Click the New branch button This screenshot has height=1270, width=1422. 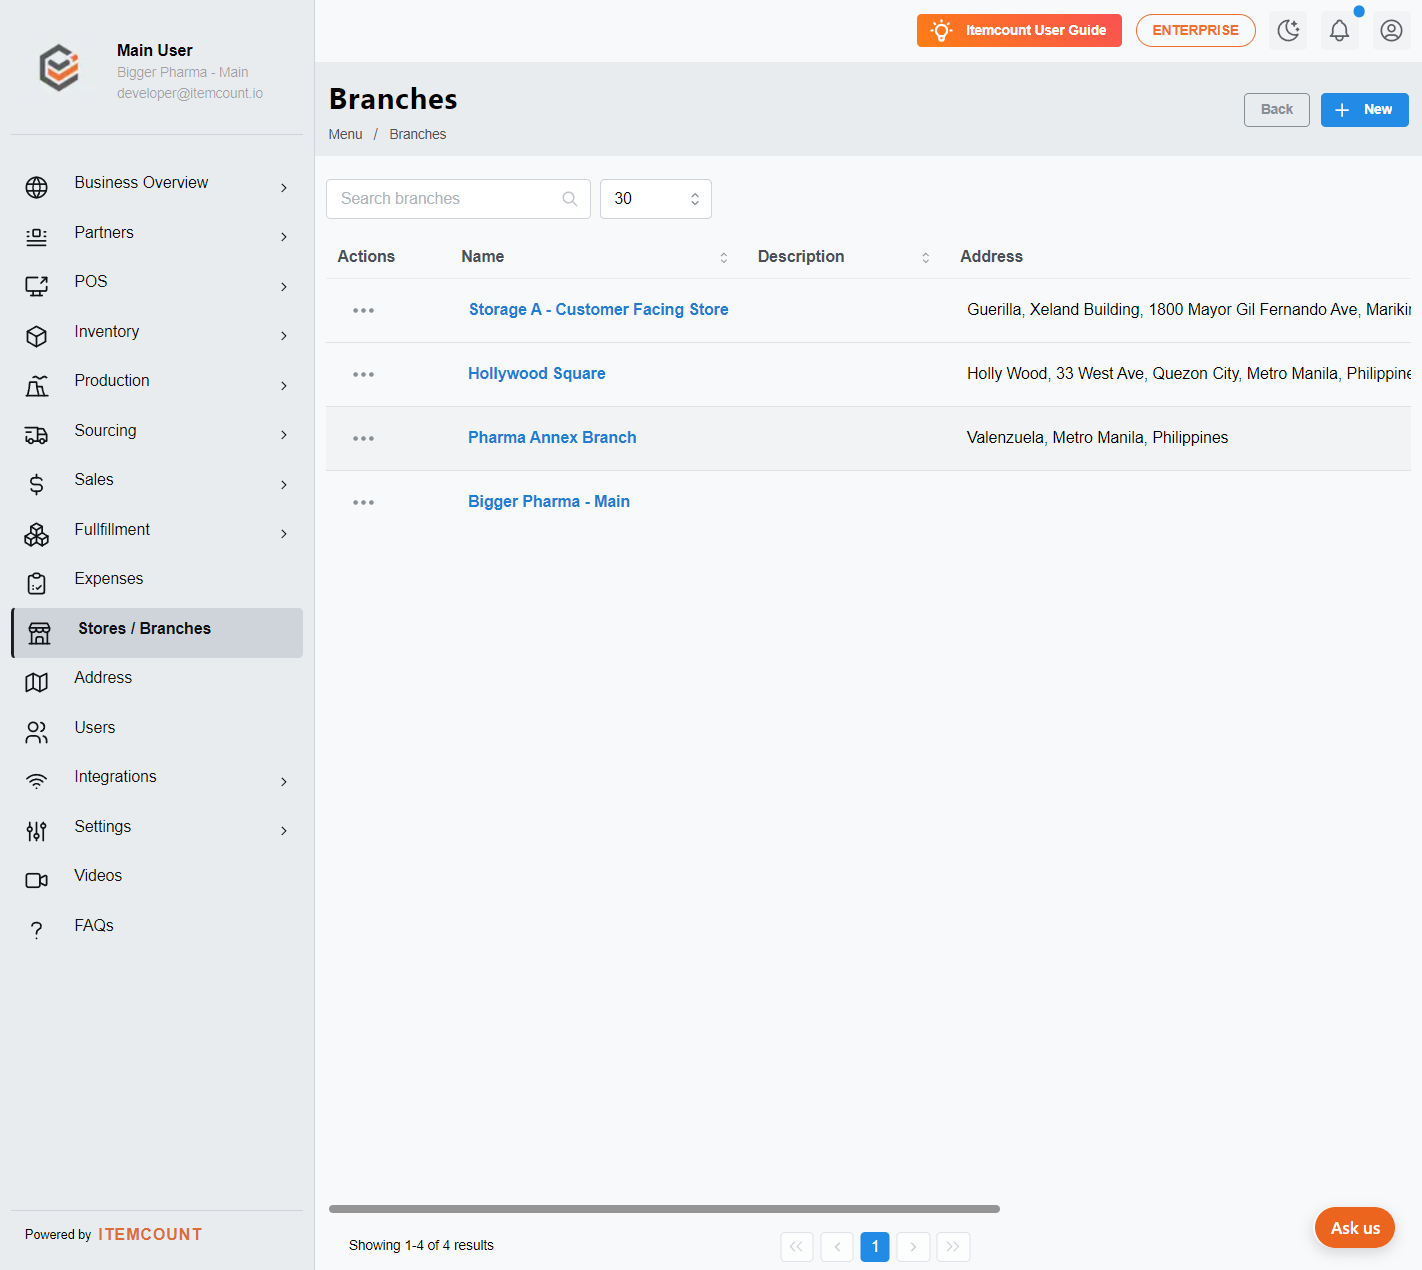tap(1365, 110)
